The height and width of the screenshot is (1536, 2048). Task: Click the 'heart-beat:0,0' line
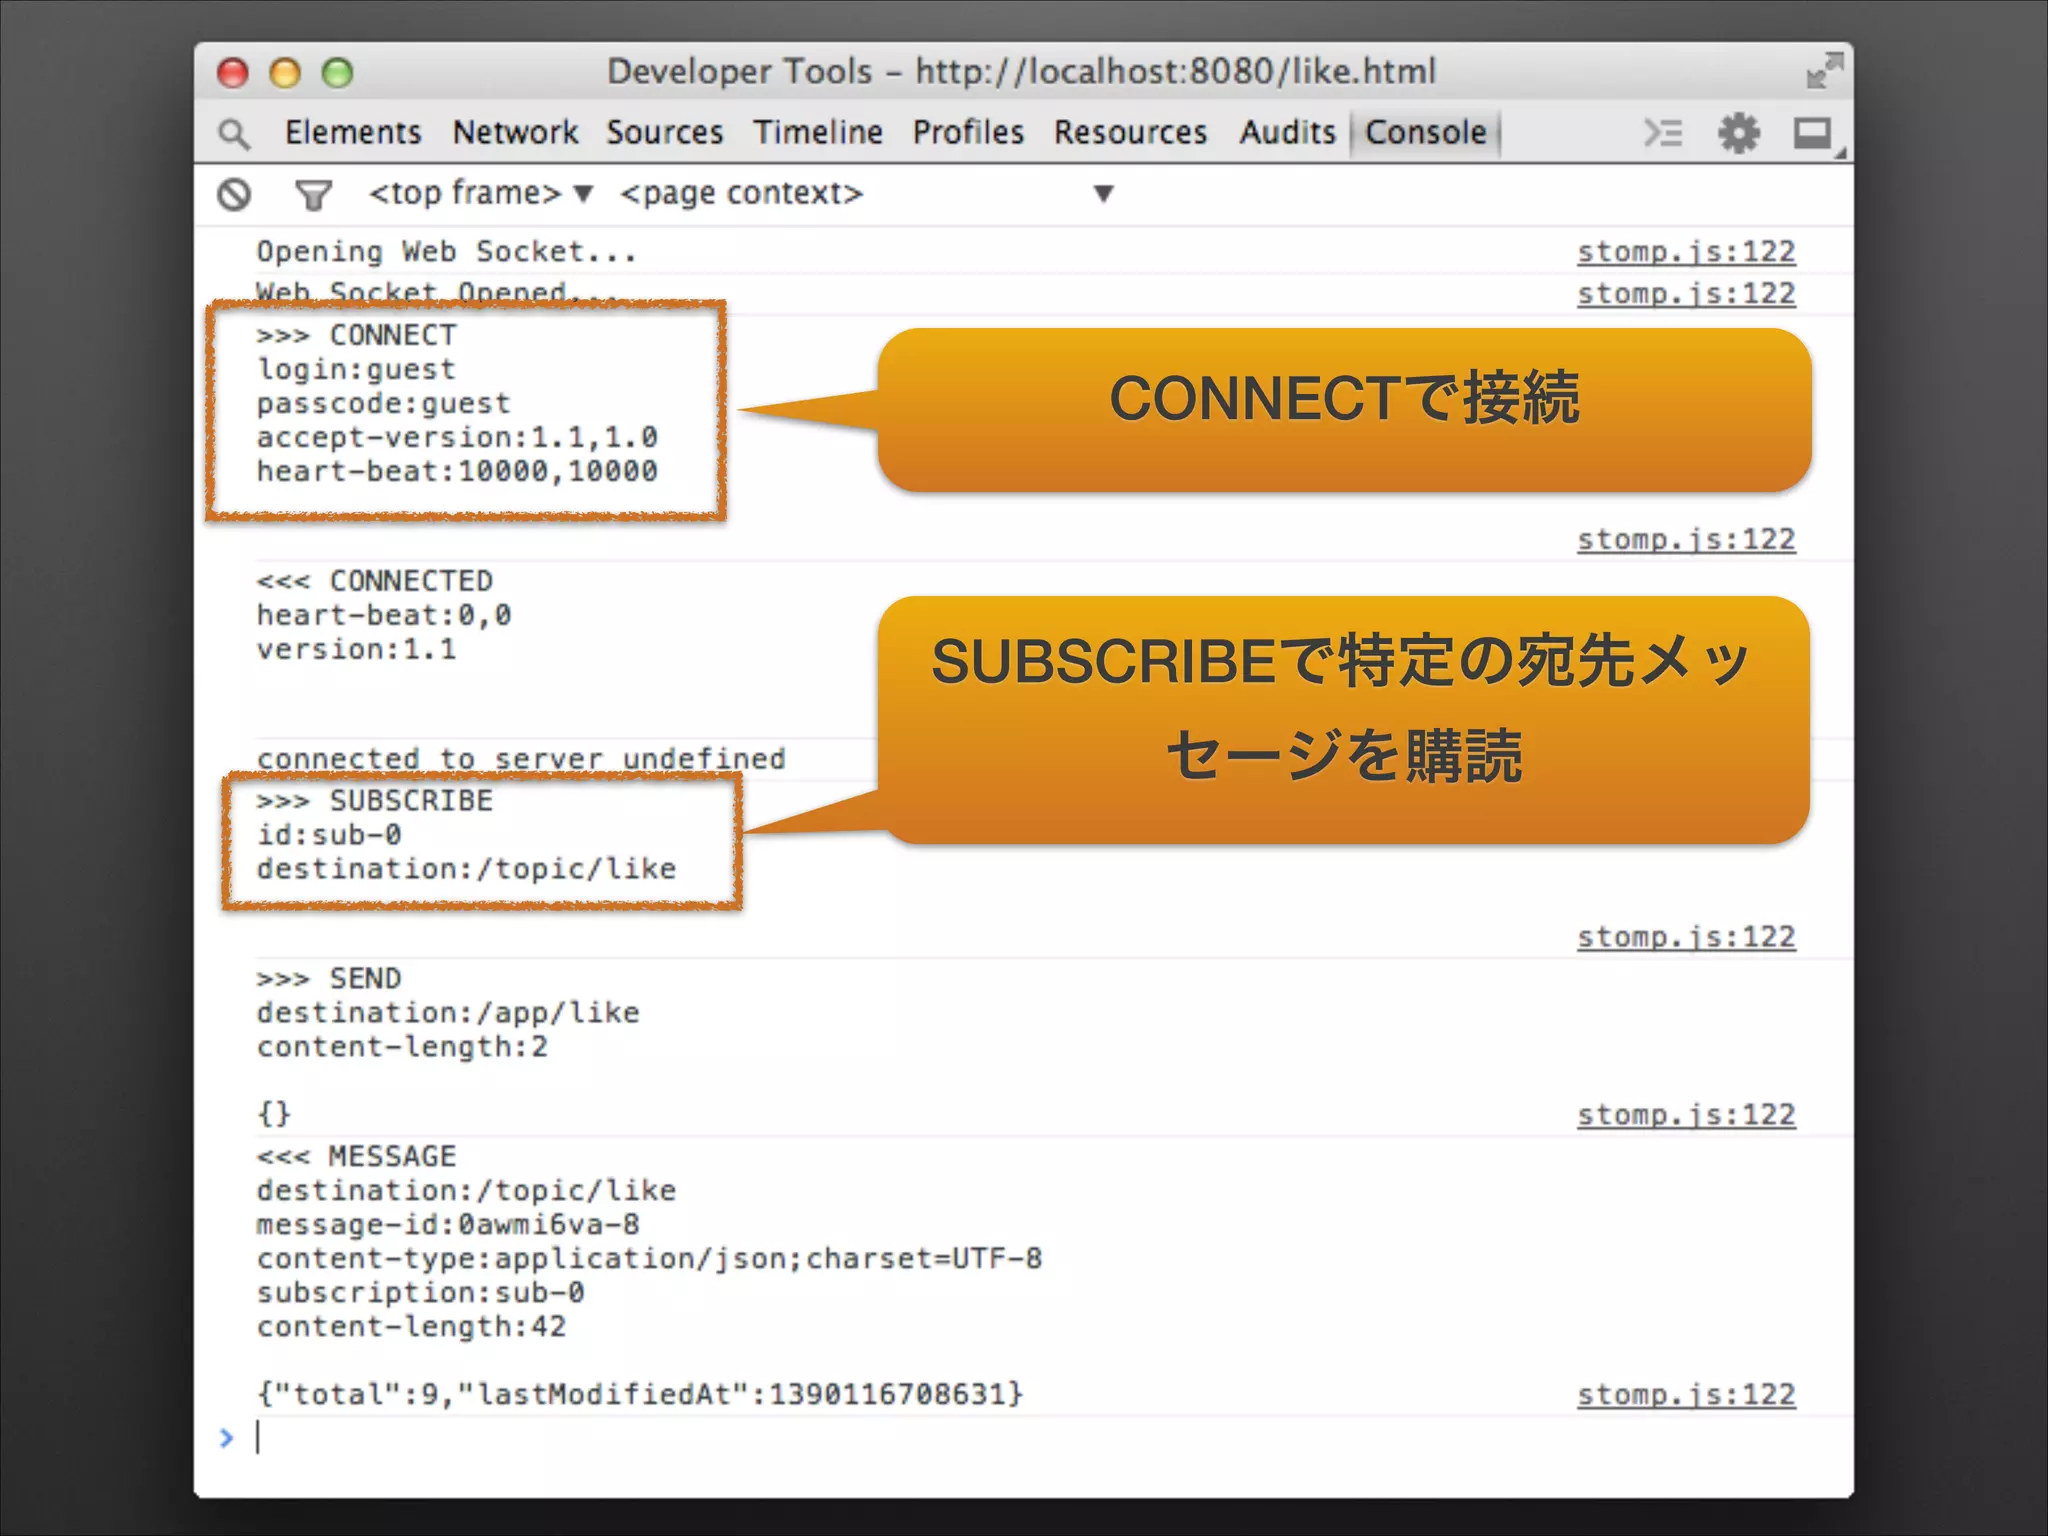[383, 615]
